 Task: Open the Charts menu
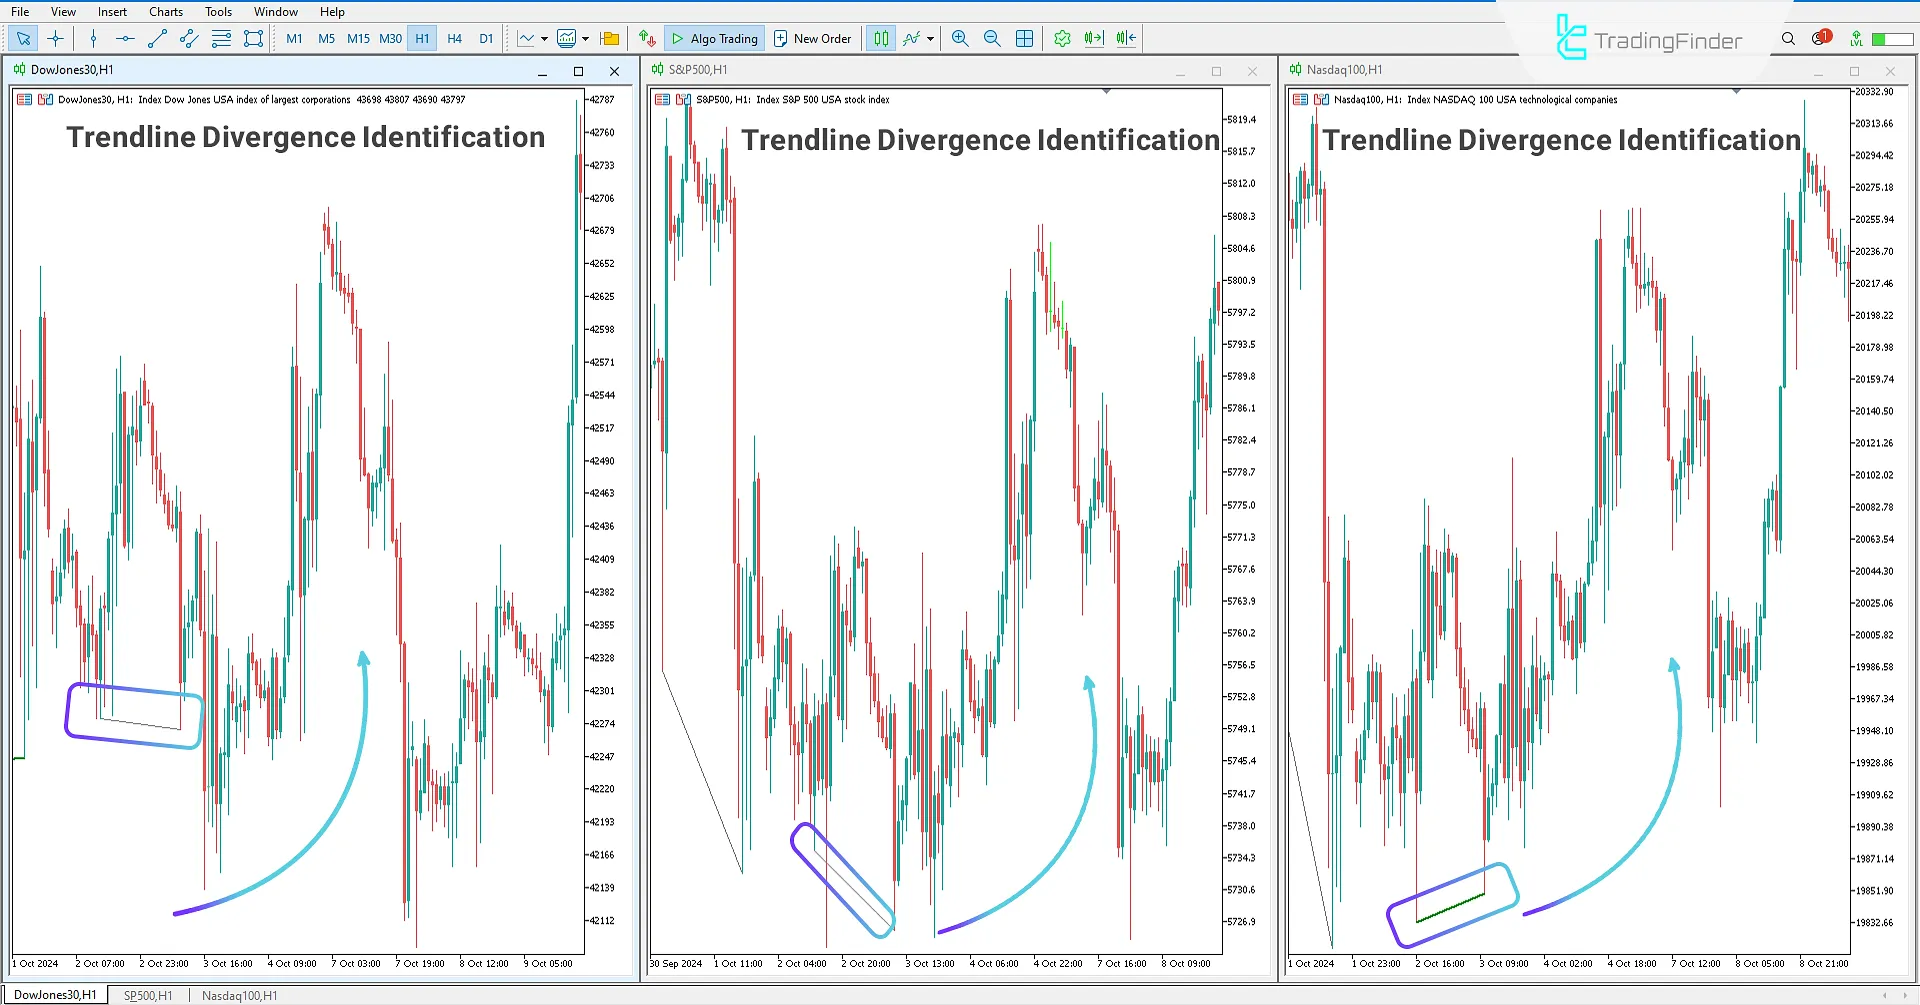click(164, 11)
